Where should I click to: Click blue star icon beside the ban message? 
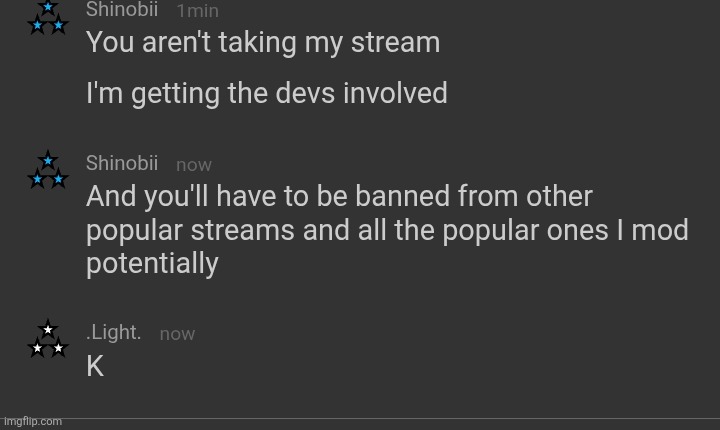(x=47, y=170)
